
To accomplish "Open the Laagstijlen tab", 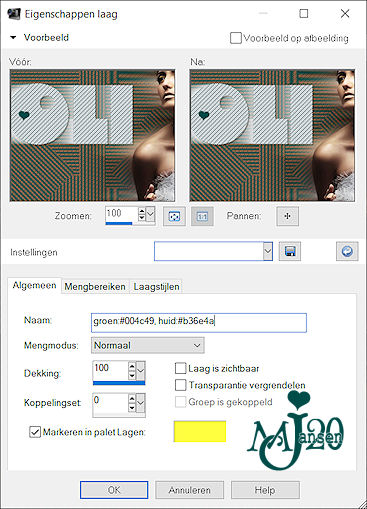I will (156, 287).
